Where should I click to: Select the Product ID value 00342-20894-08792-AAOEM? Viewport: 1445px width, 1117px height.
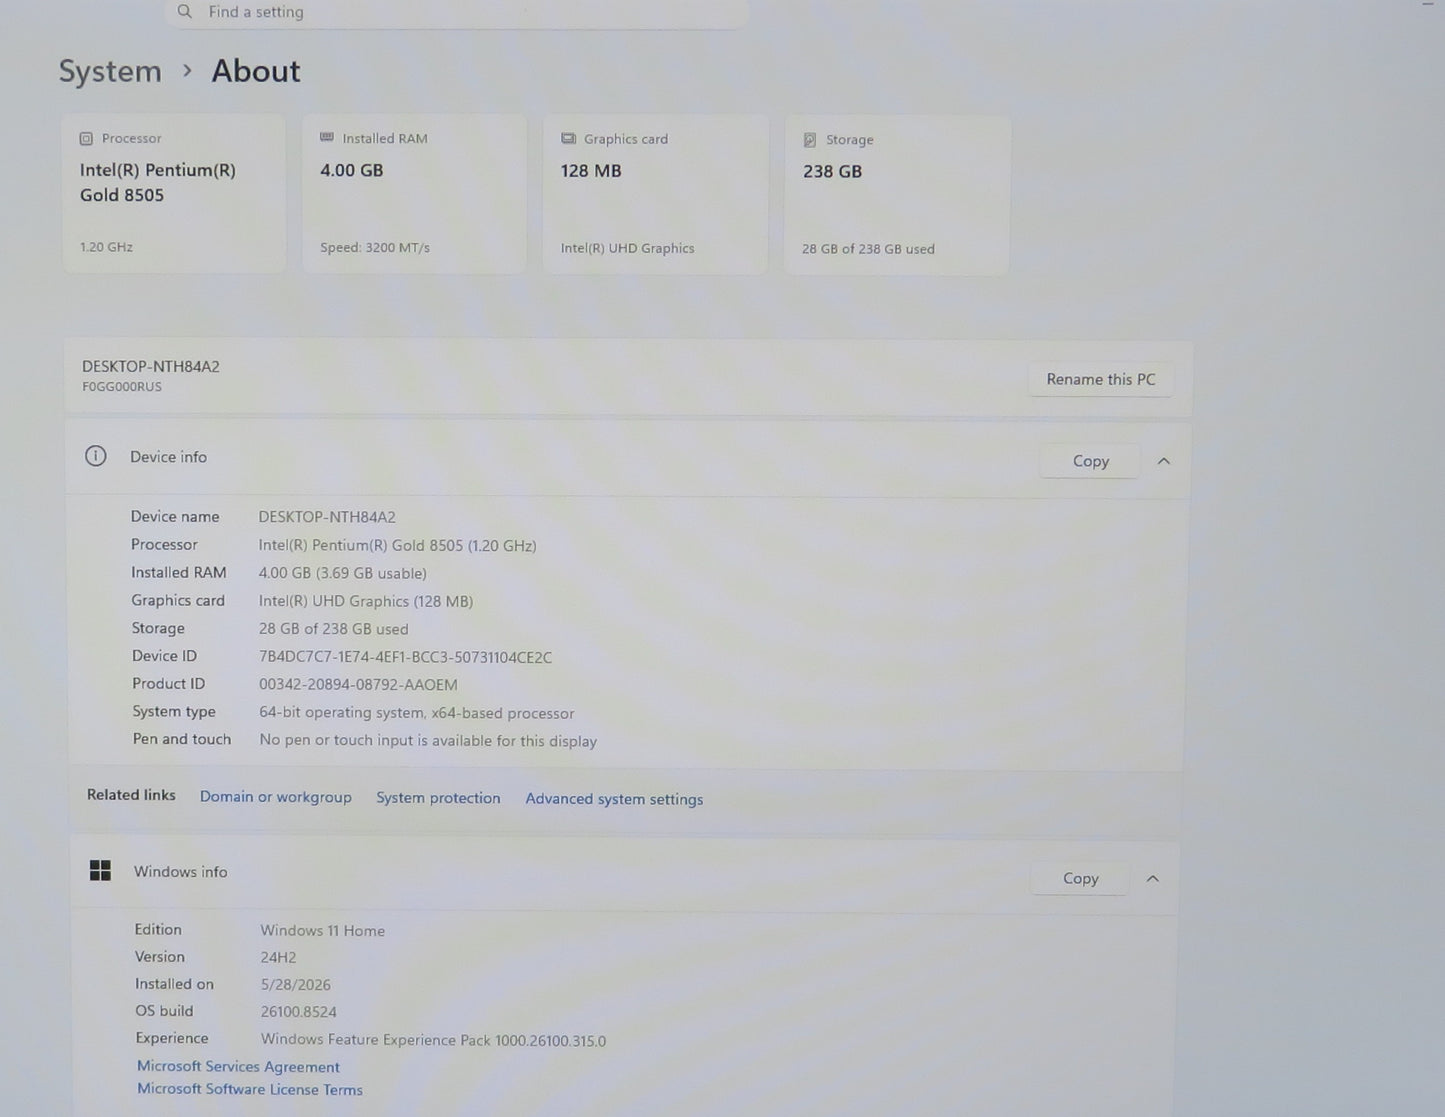point(358,685)
